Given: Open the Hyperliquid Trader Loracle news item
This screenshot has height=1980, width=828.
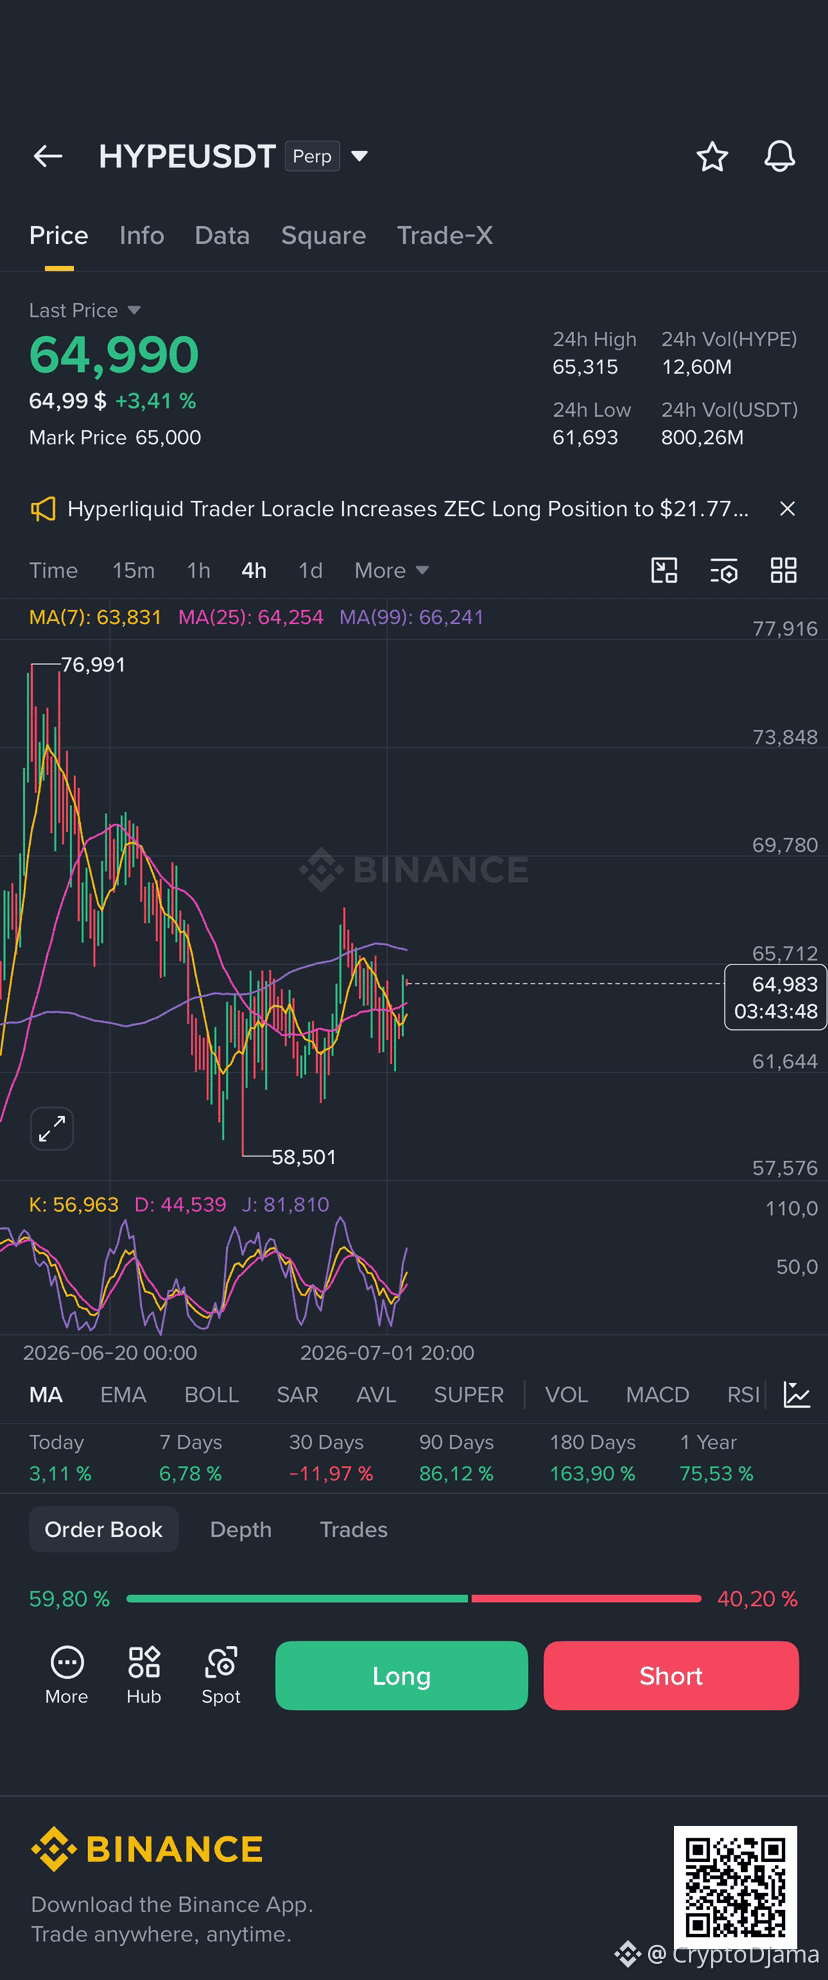Looking at the screenshot, I should point(408,509).
